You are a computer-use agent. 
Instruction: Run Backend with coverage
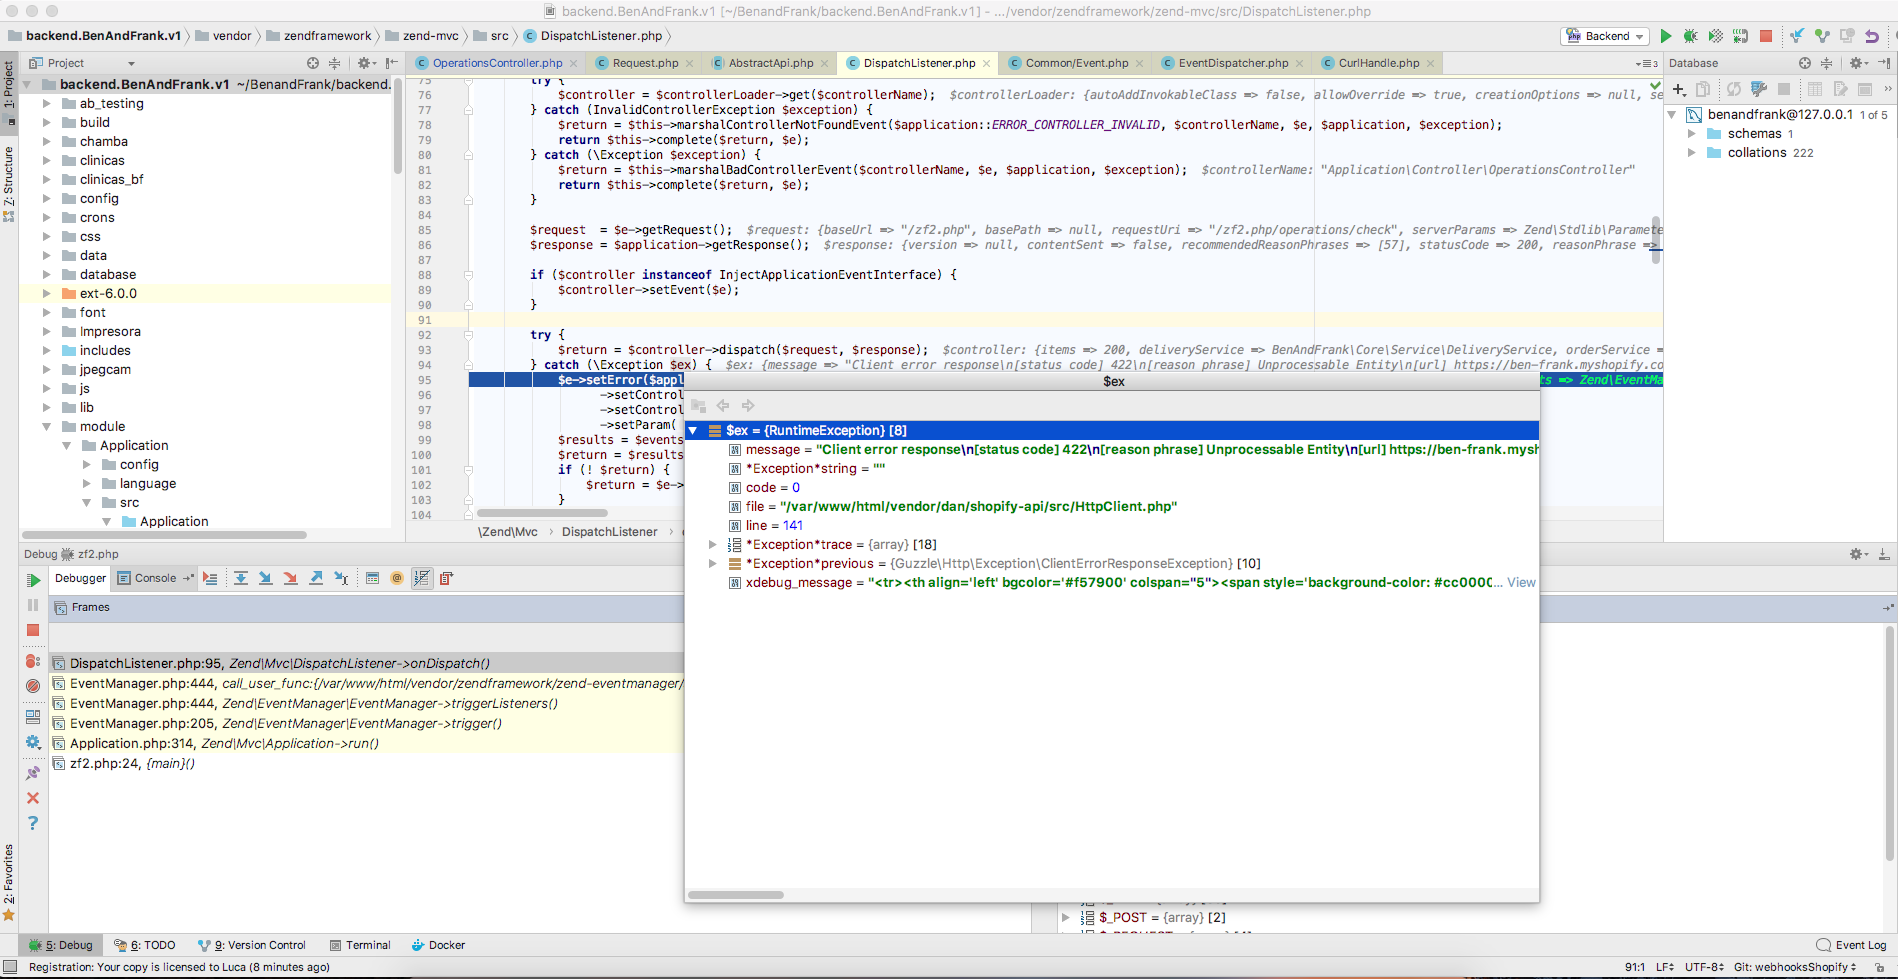(x=1715, y=36)
